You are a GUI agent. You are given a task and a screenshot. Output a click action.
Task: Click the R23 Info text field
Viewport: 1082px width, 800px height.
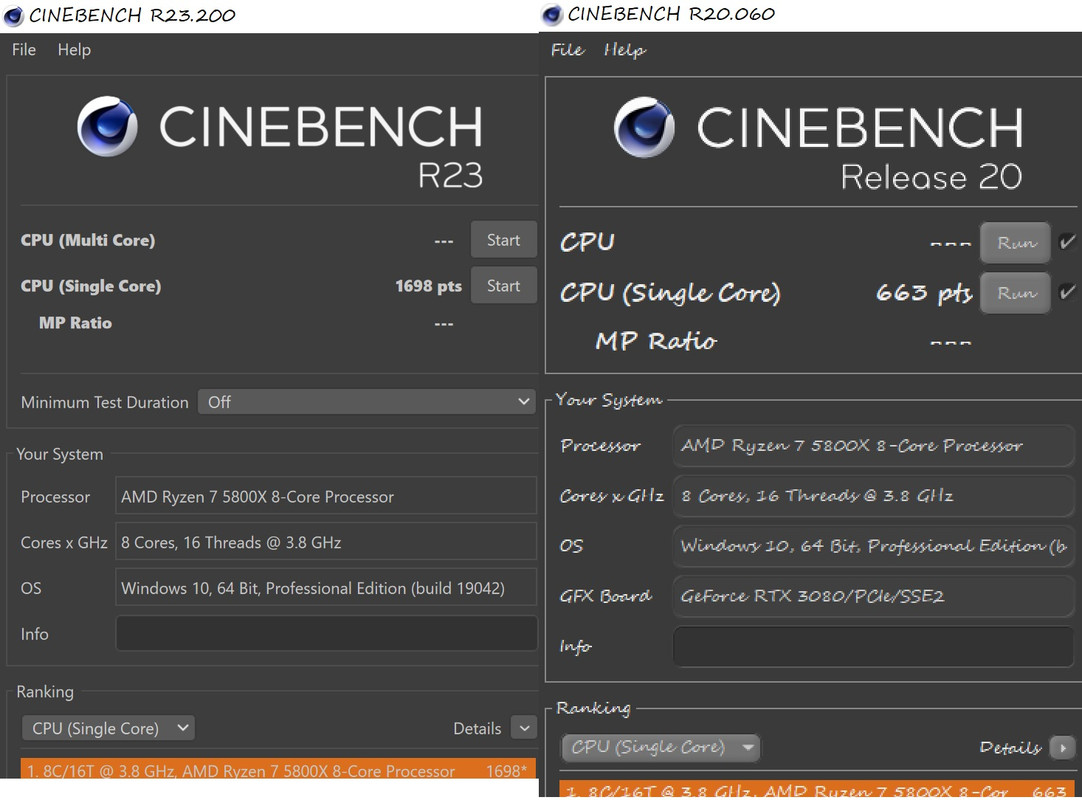pyautogui.click(x=326, y=634)
